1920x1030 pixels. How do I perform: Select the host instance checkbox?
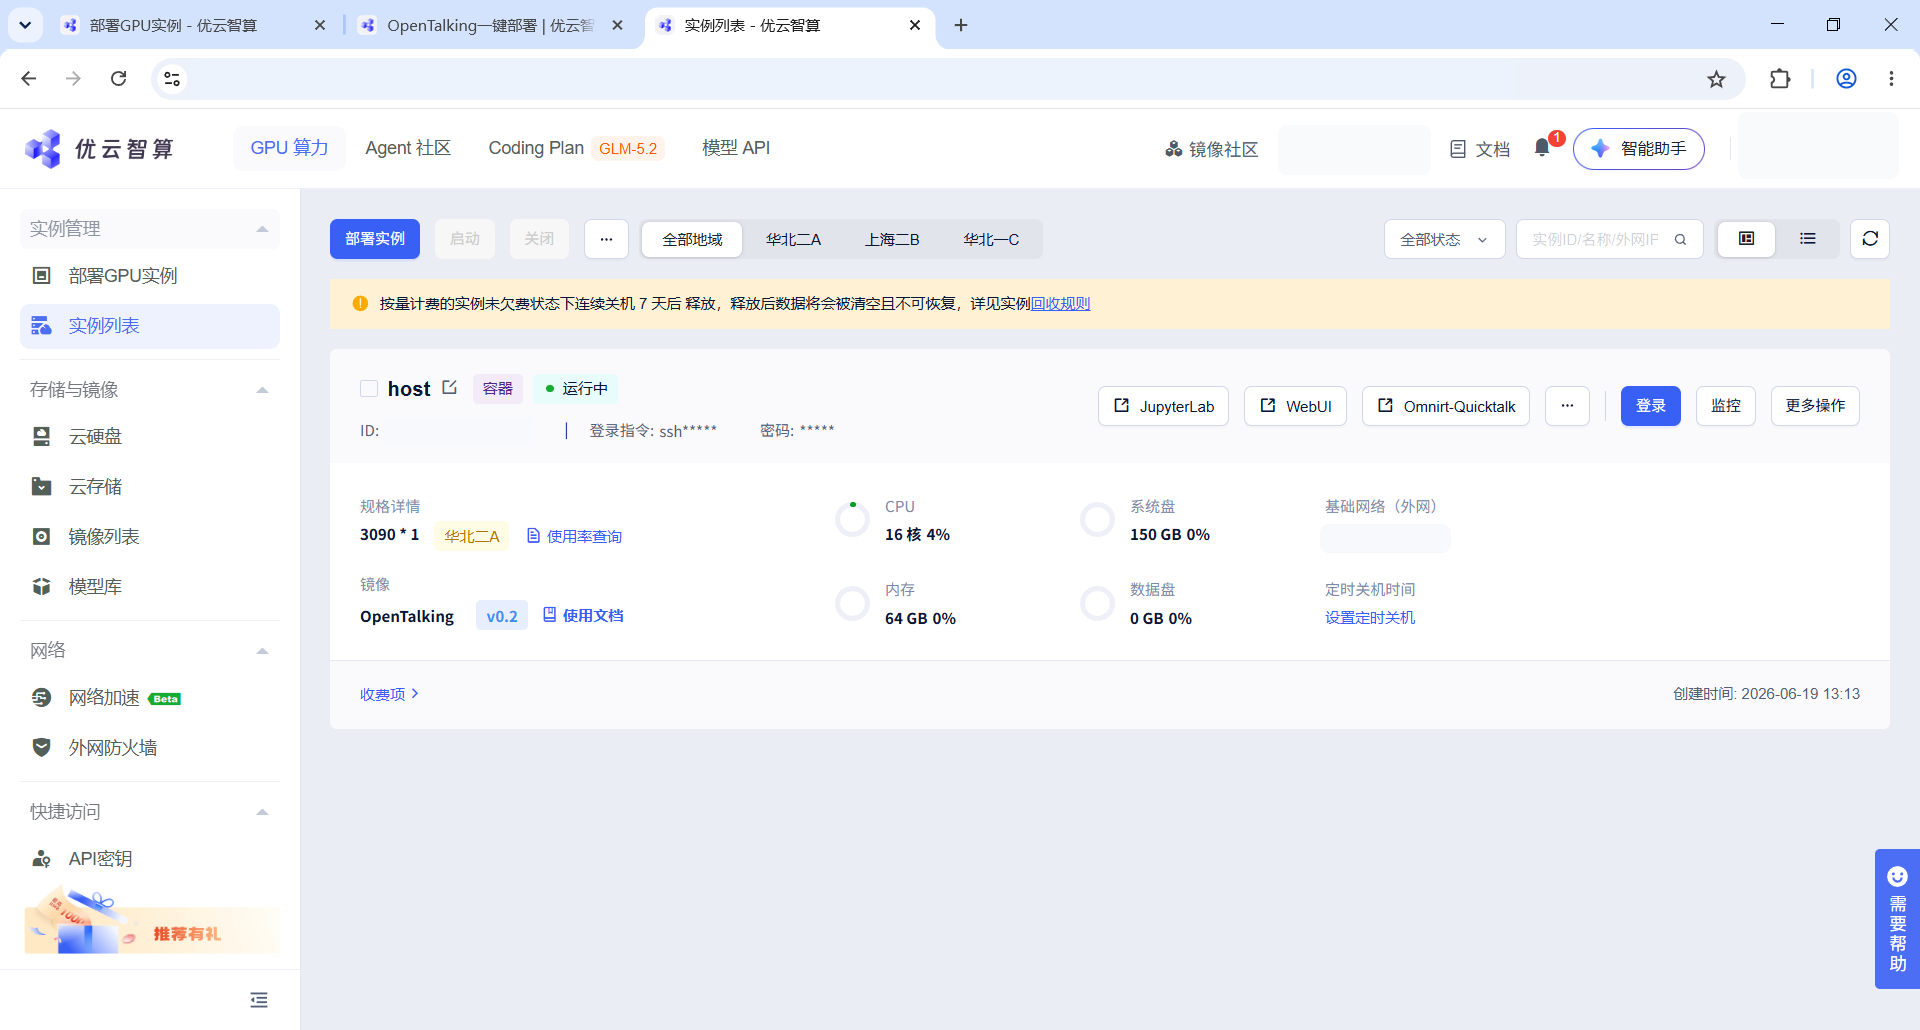click(369, 389)
